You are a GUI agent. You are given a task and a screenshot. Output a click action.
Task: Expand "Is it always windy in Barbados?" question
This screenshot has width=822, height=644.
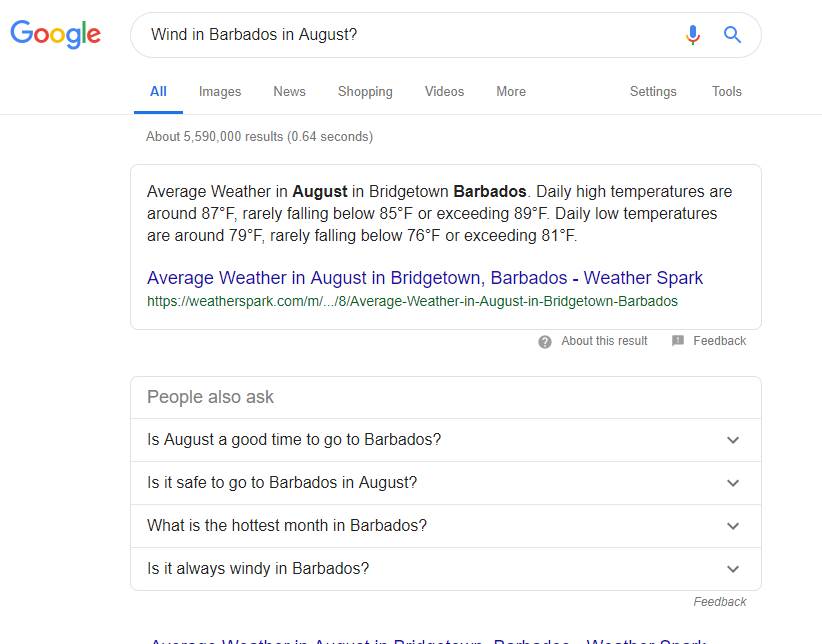click(732, 569)
